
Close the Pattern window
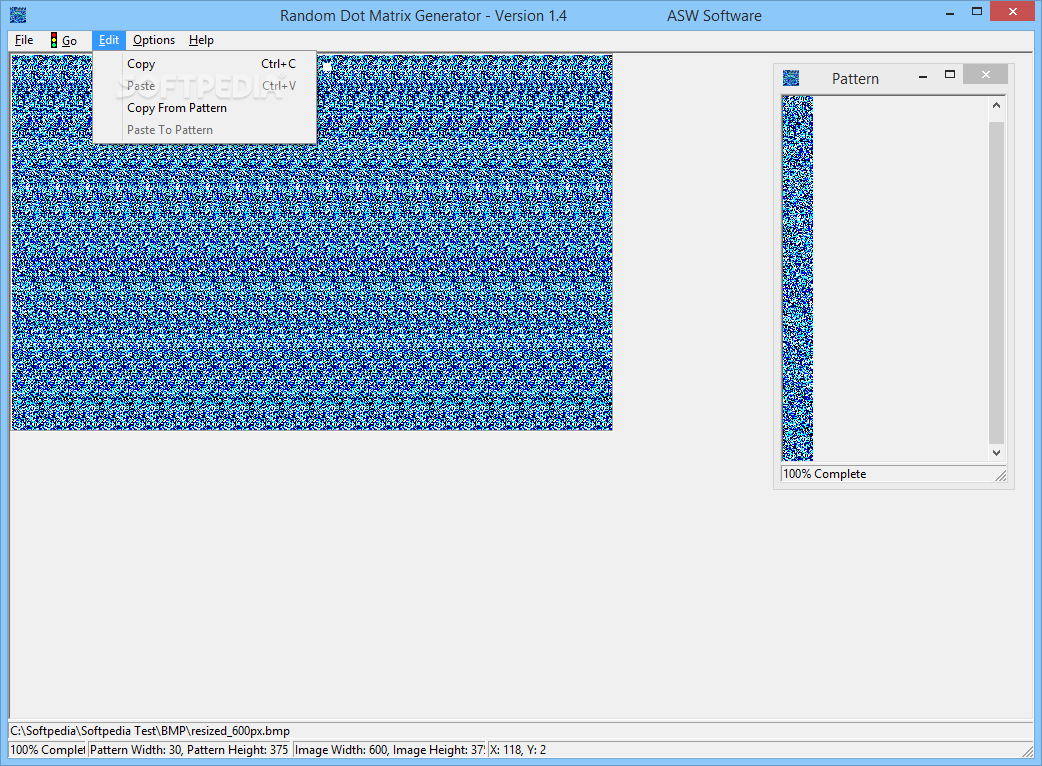point(986,74)
